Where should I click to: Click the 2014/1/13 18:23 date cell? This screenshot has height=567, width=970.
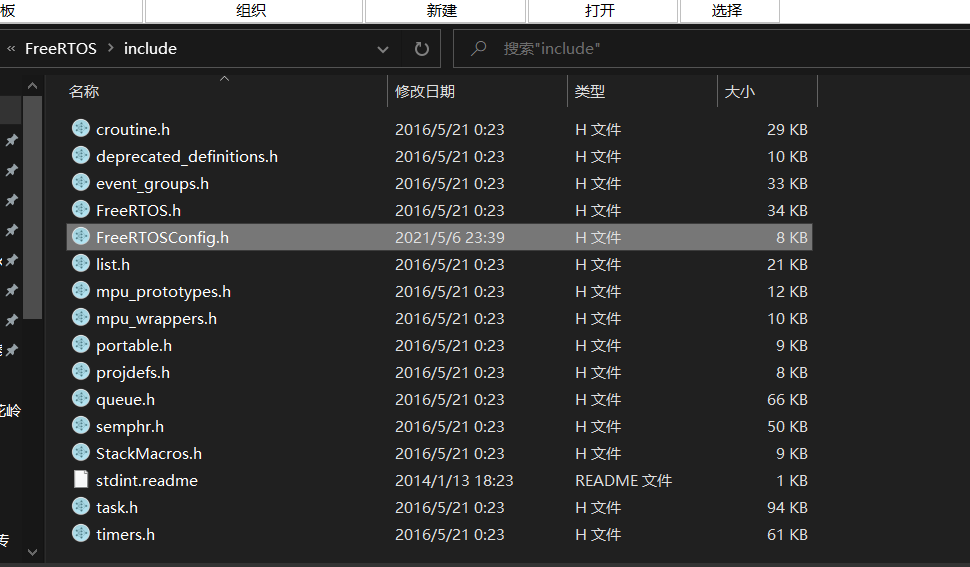coord(454,480)
